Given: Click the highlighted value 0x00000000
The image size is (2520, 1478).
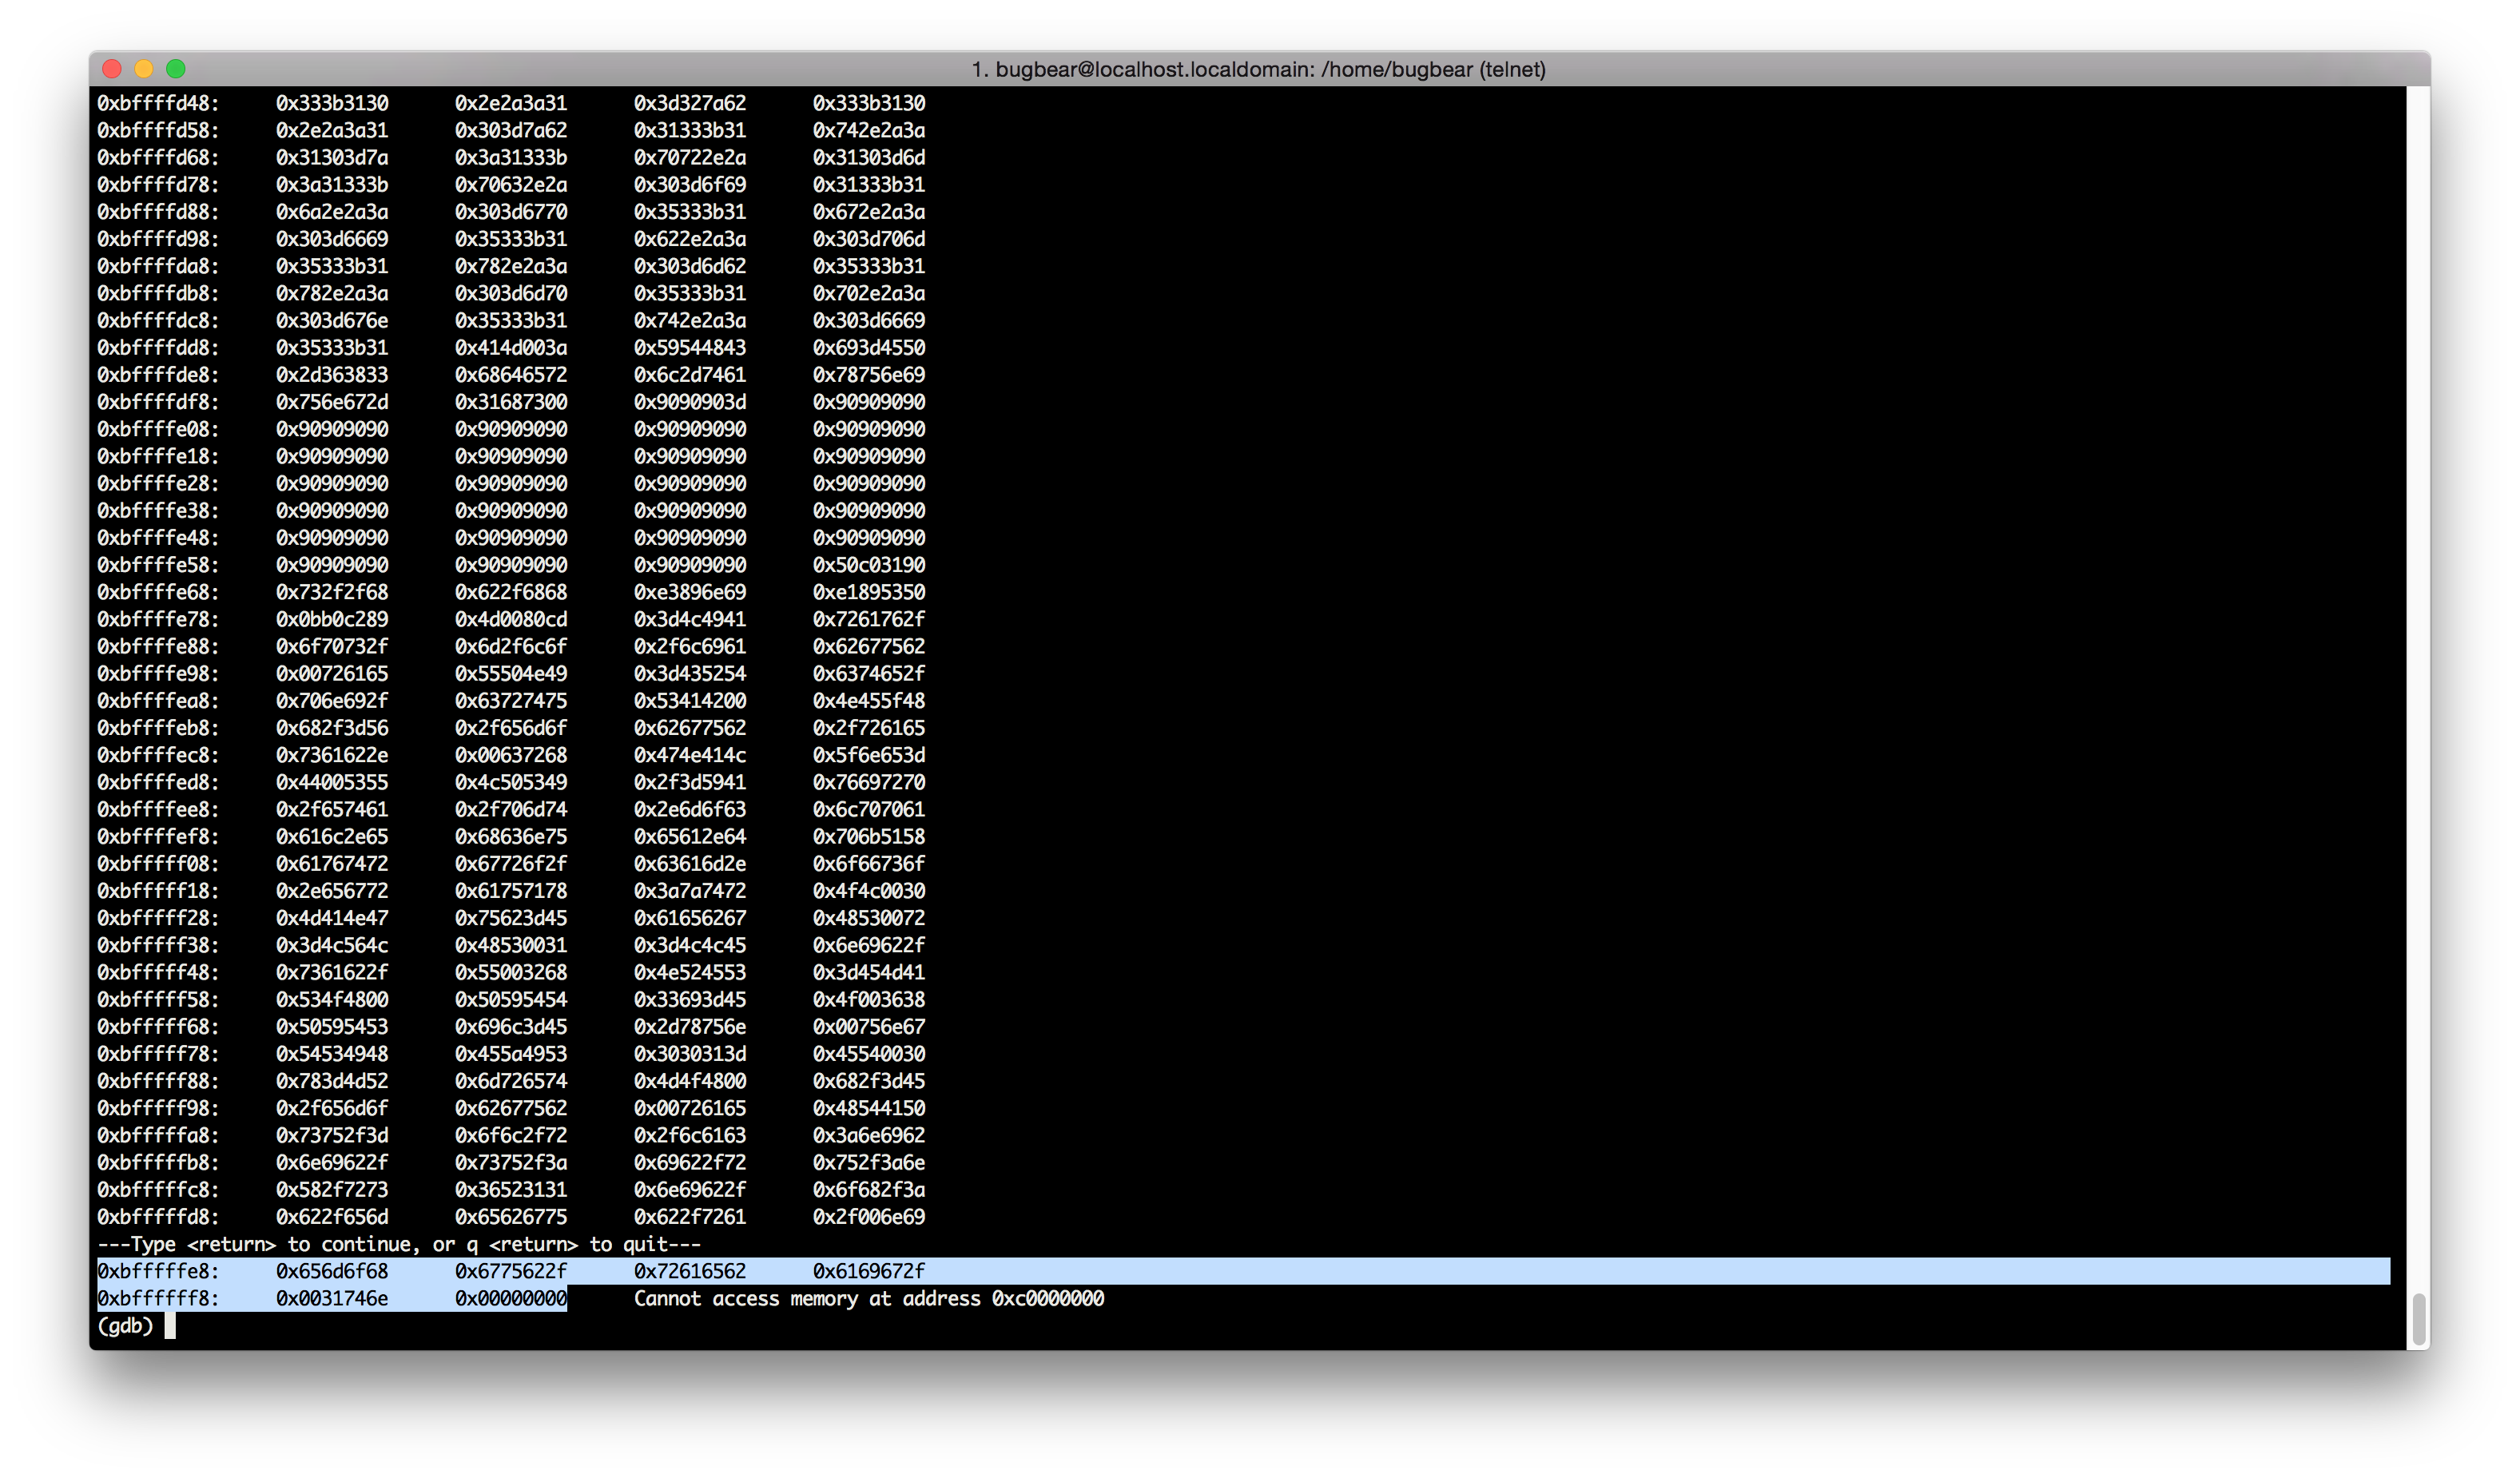Looking at the screenshot, I should coord(510,1299).
